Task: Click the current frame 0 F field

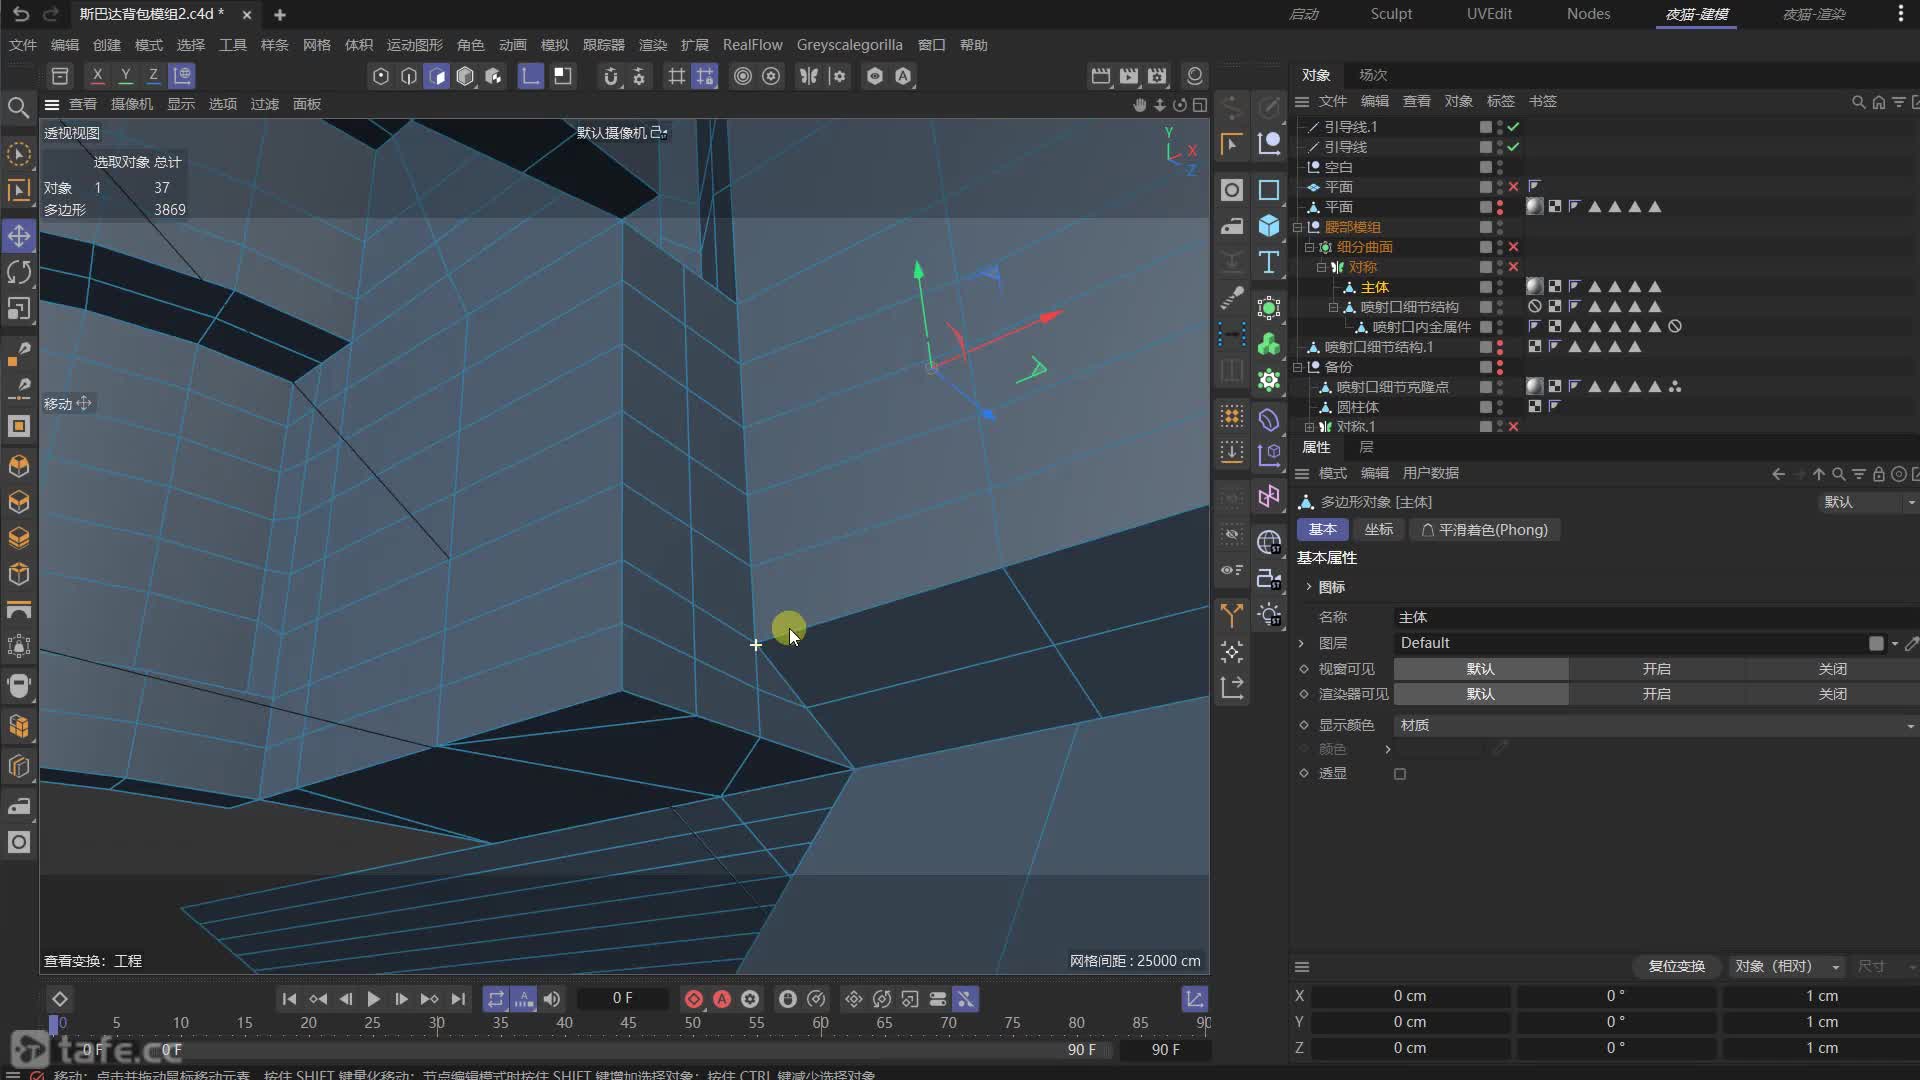Action: coord(622,998)
